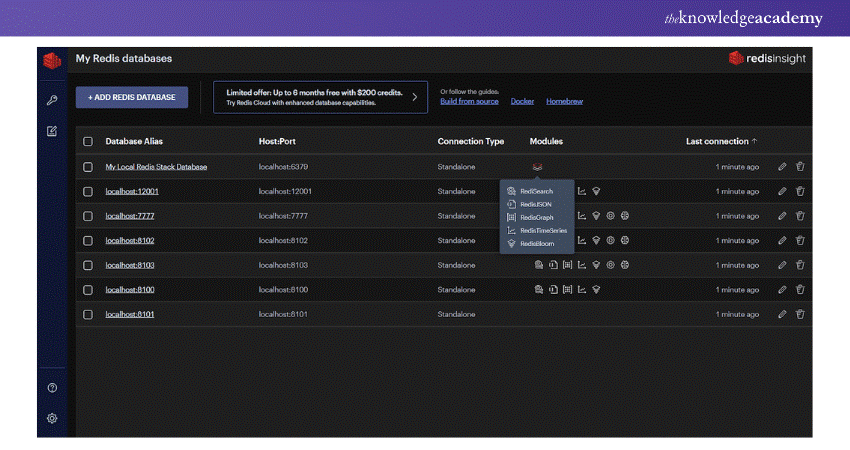This screenshot has height=450, width=850.
Task: Click RedisGears icon in localhost:8102 row
Action: (x=610, y=241)
